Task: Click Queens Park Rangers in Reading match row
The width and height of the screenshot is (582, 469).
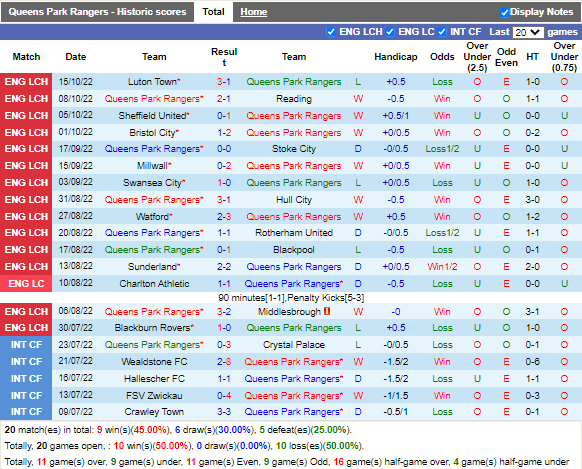Action: [154, 99]
